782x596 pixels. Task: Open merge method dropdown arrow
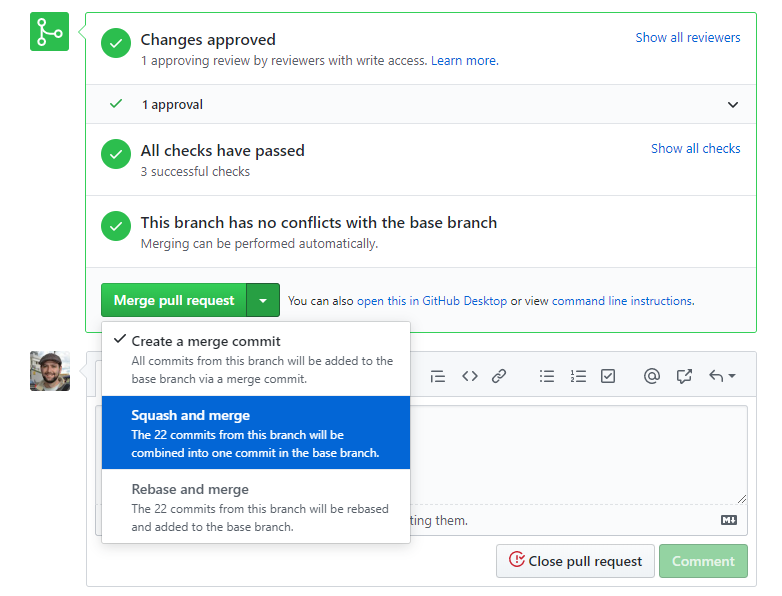[x=263, y=300]
